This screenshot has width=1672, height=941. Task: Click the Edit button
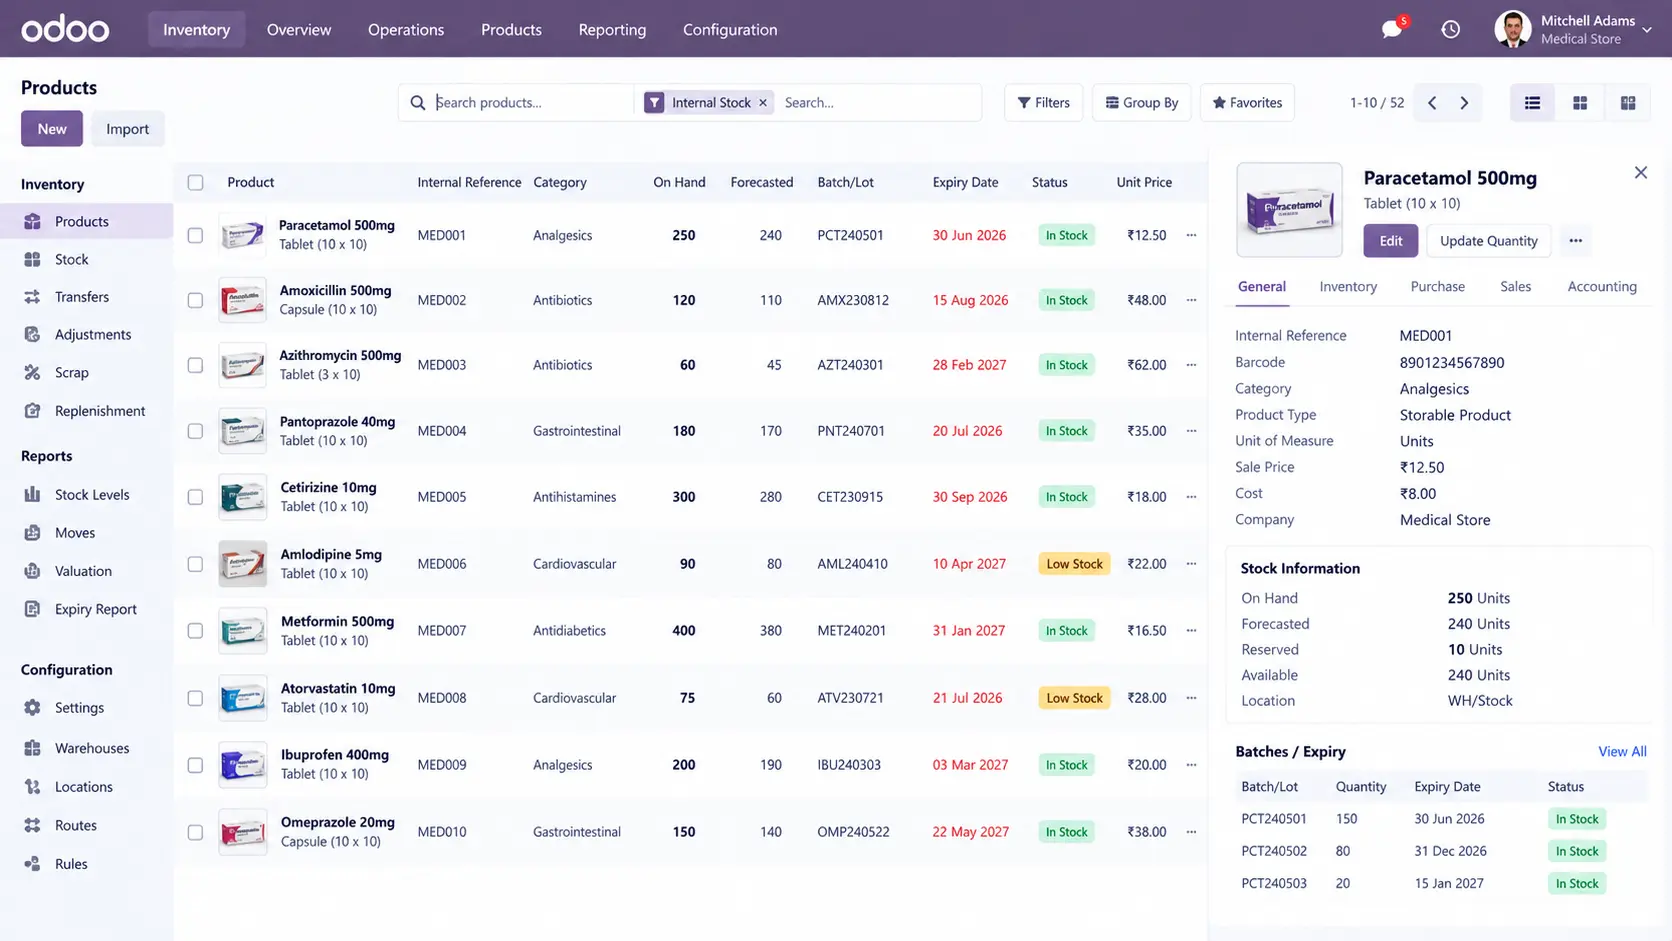tap(1391, 240)
